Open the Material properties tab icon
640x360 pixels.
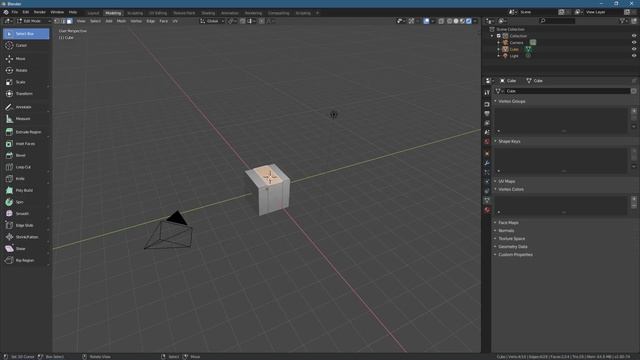coord(487,210)
